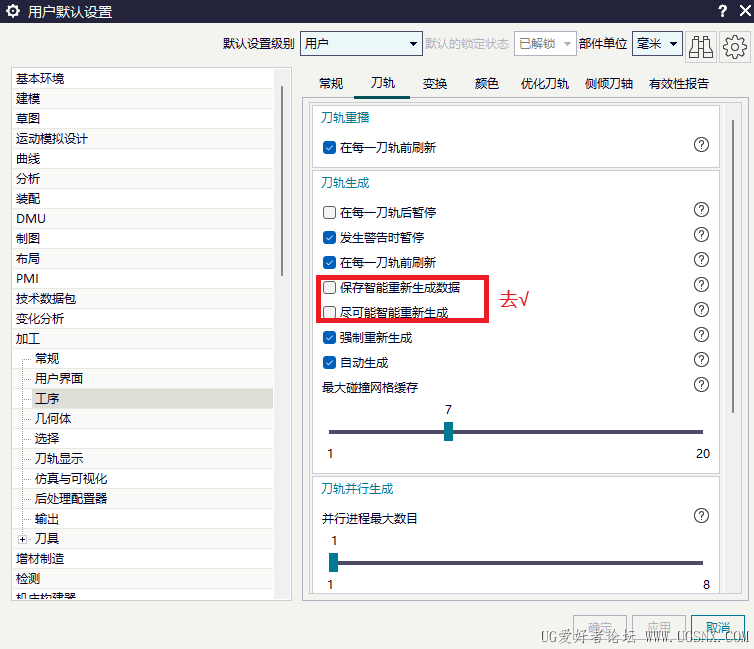Screen dimensions: 754x649
Task: Uncheck 强制重新生成 checkbox
Action: pyautogui.click(x=329, y=337)
